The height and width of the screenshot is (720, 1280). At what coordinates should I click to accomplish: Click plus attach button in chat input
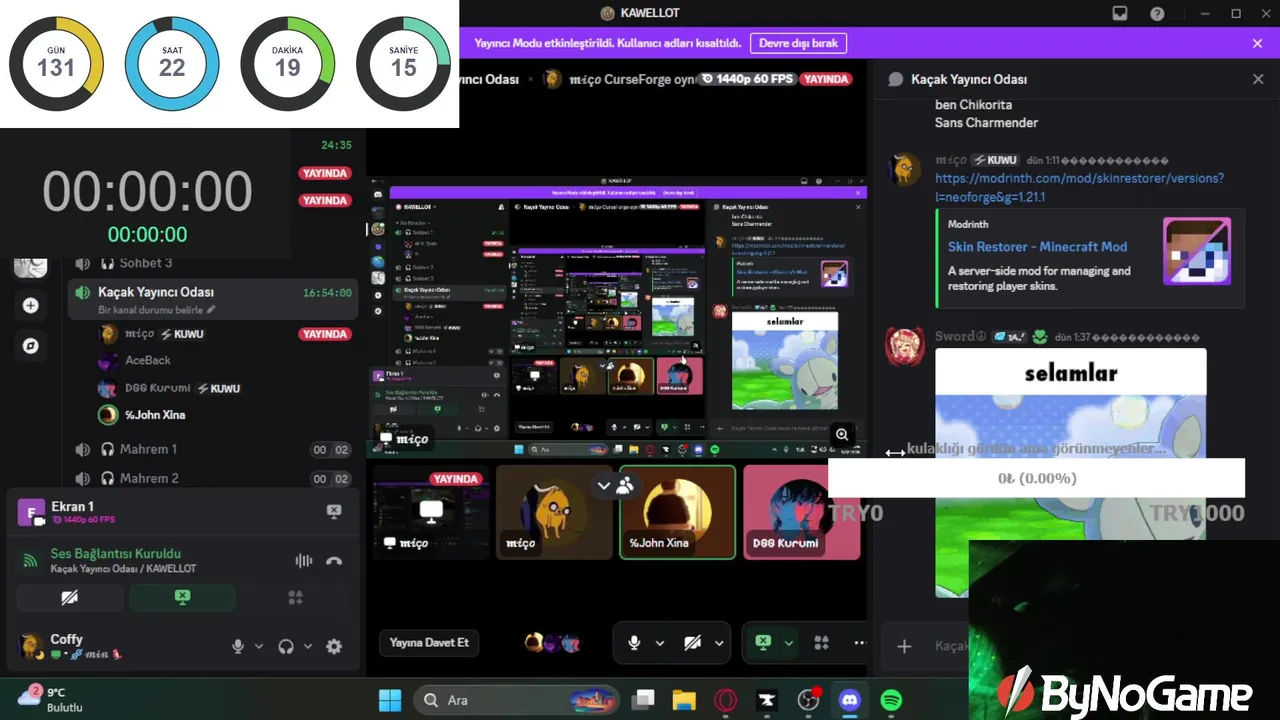point(904,646)
